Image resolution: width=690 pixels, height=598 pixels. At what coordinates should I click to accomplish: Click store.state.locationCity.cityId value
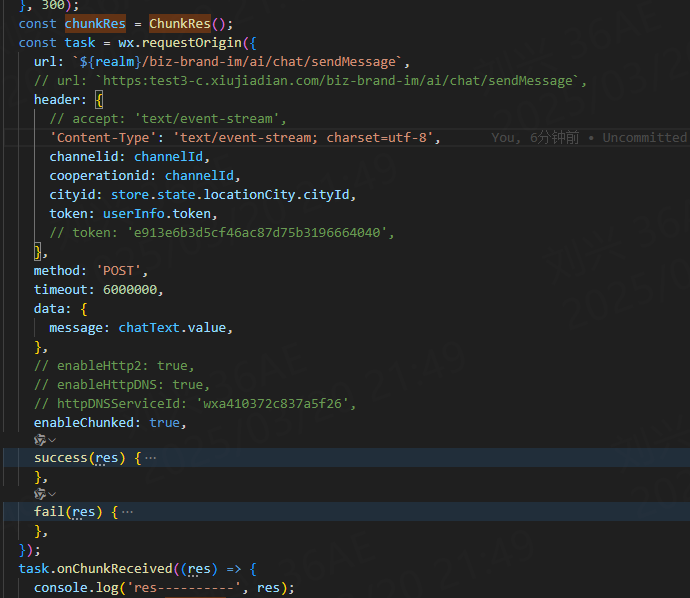click(230, 194)
